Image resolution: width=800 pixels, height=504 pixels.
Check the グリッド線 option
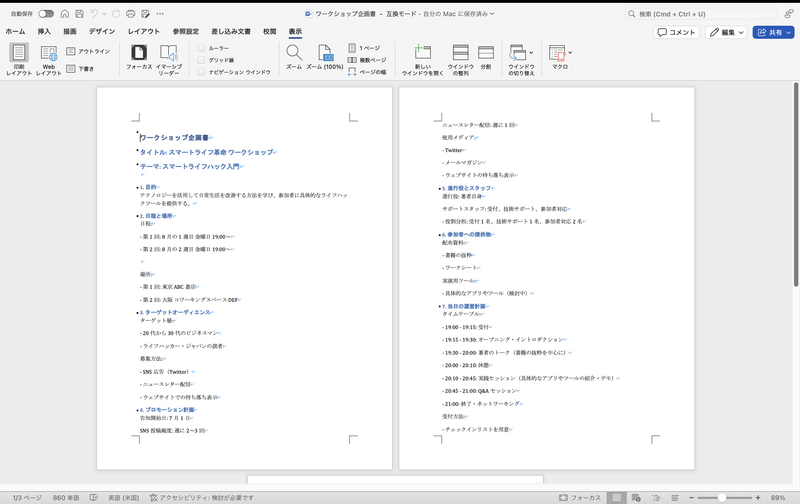pos(201,60)
